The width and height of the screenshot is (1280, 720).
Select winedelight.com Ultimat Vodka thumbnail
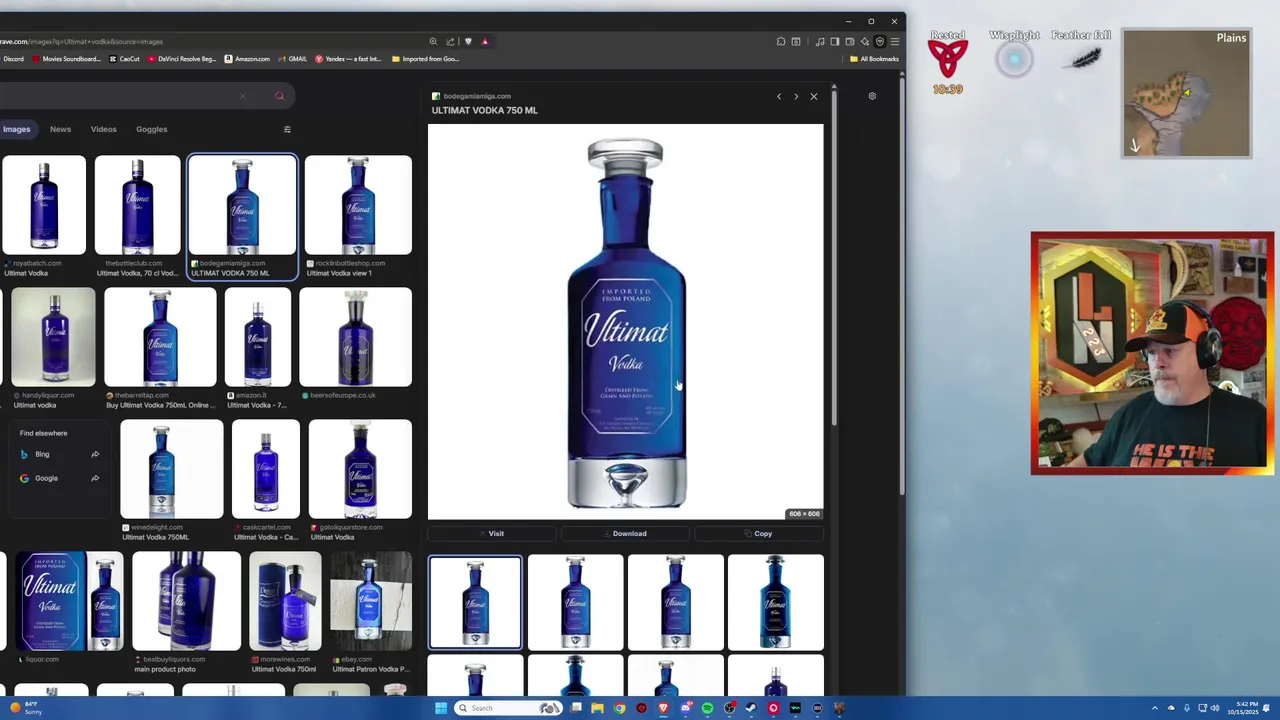point(171,469)
